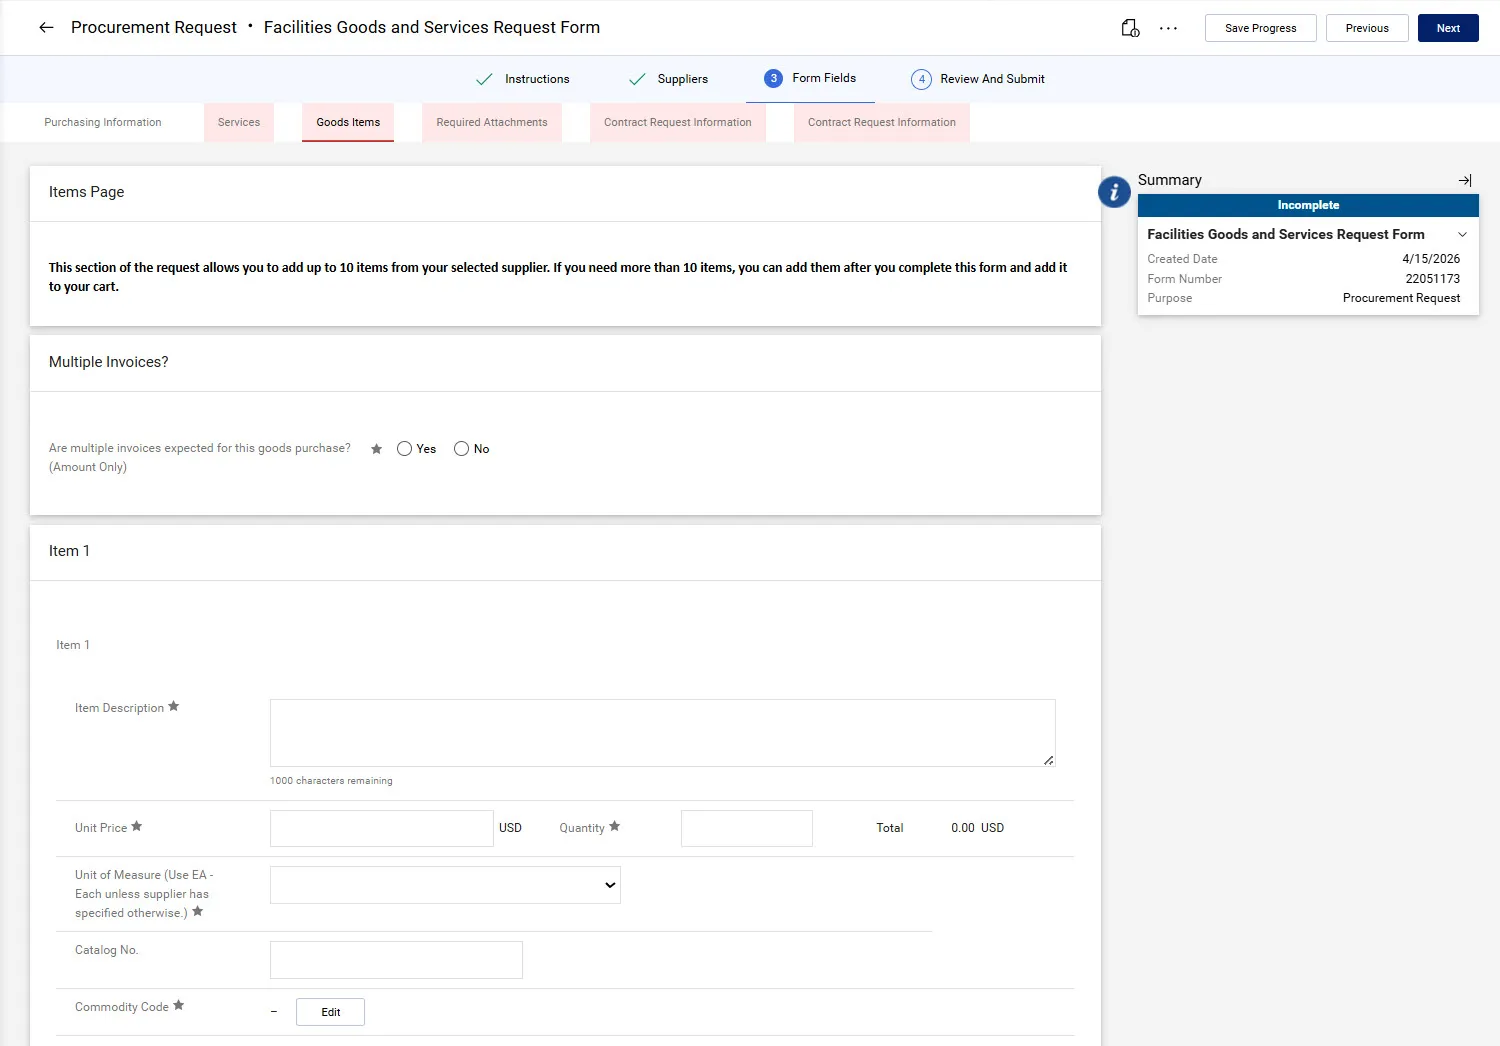The image size is (1500, 1046).
Task: Click the step 3 circle icon
Action: coord(773,78)
